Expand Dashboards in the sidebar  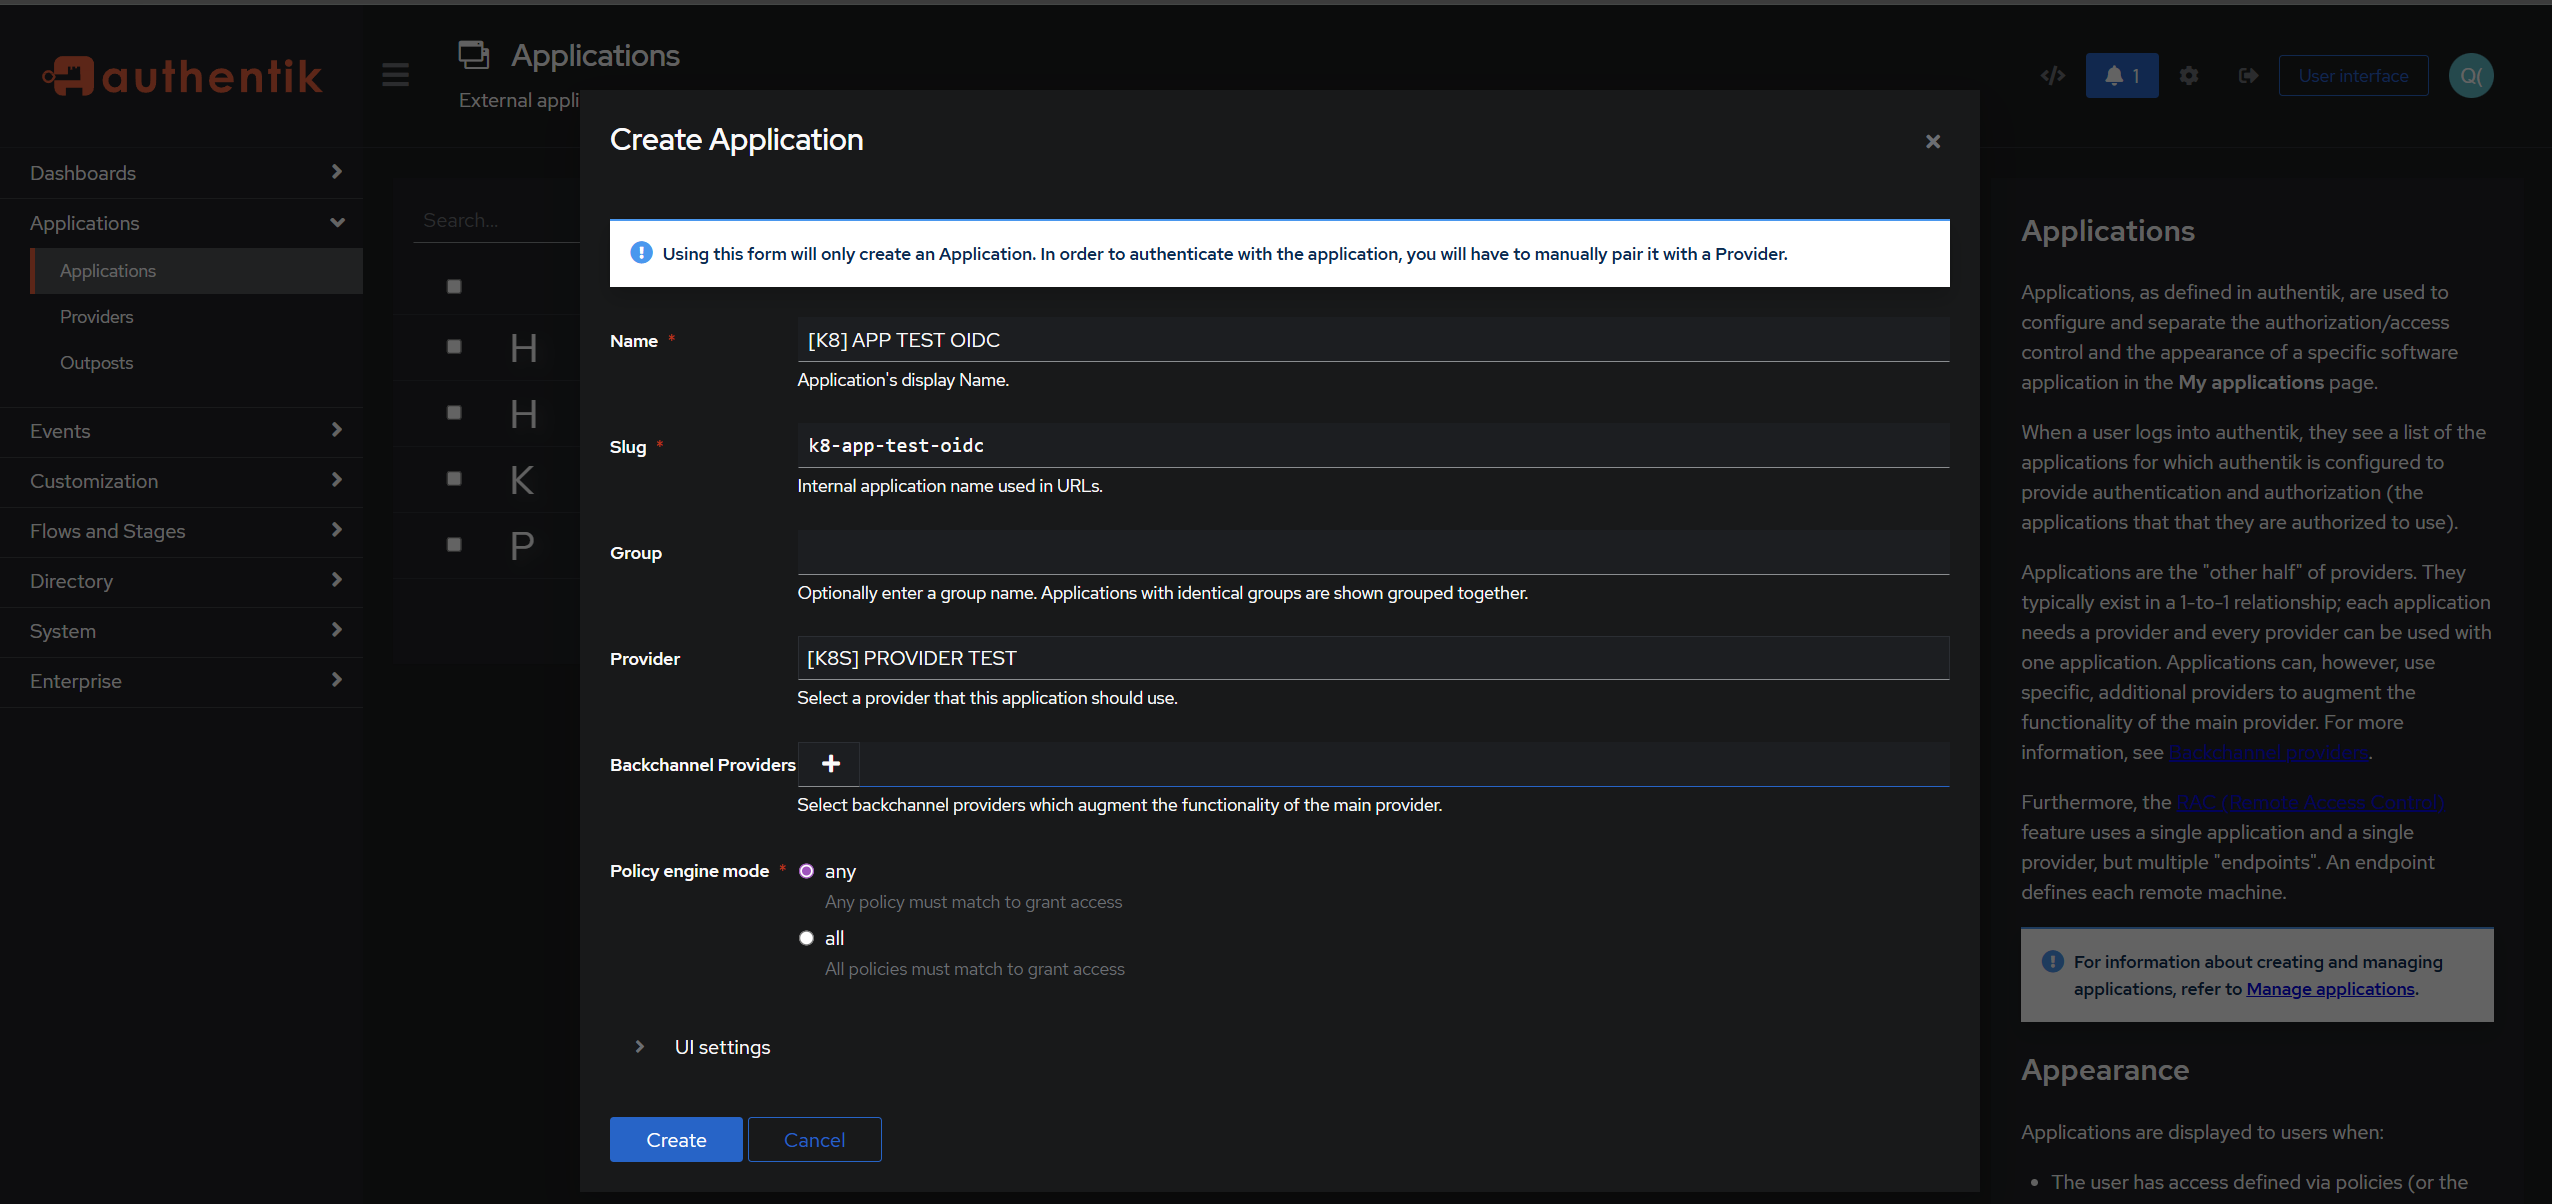click(x=182, y=173)
